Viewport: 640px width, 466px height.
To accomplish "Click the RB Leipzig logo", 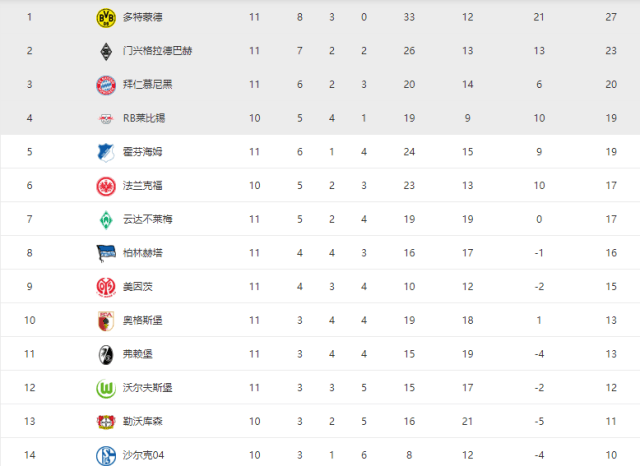I will [x=106, y=119].
